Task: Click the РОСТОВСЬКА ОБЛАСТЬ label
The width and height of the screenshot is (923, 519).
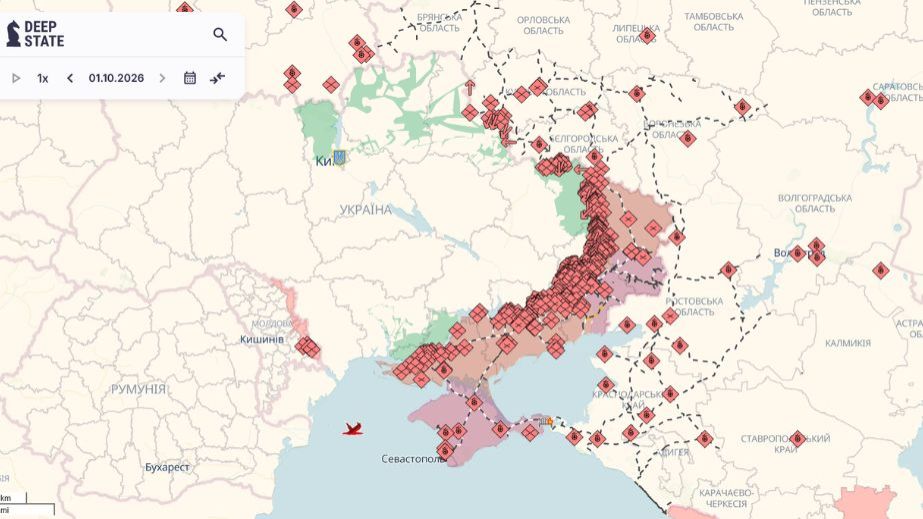Action: pyautogui.click(x=695, y=307)
